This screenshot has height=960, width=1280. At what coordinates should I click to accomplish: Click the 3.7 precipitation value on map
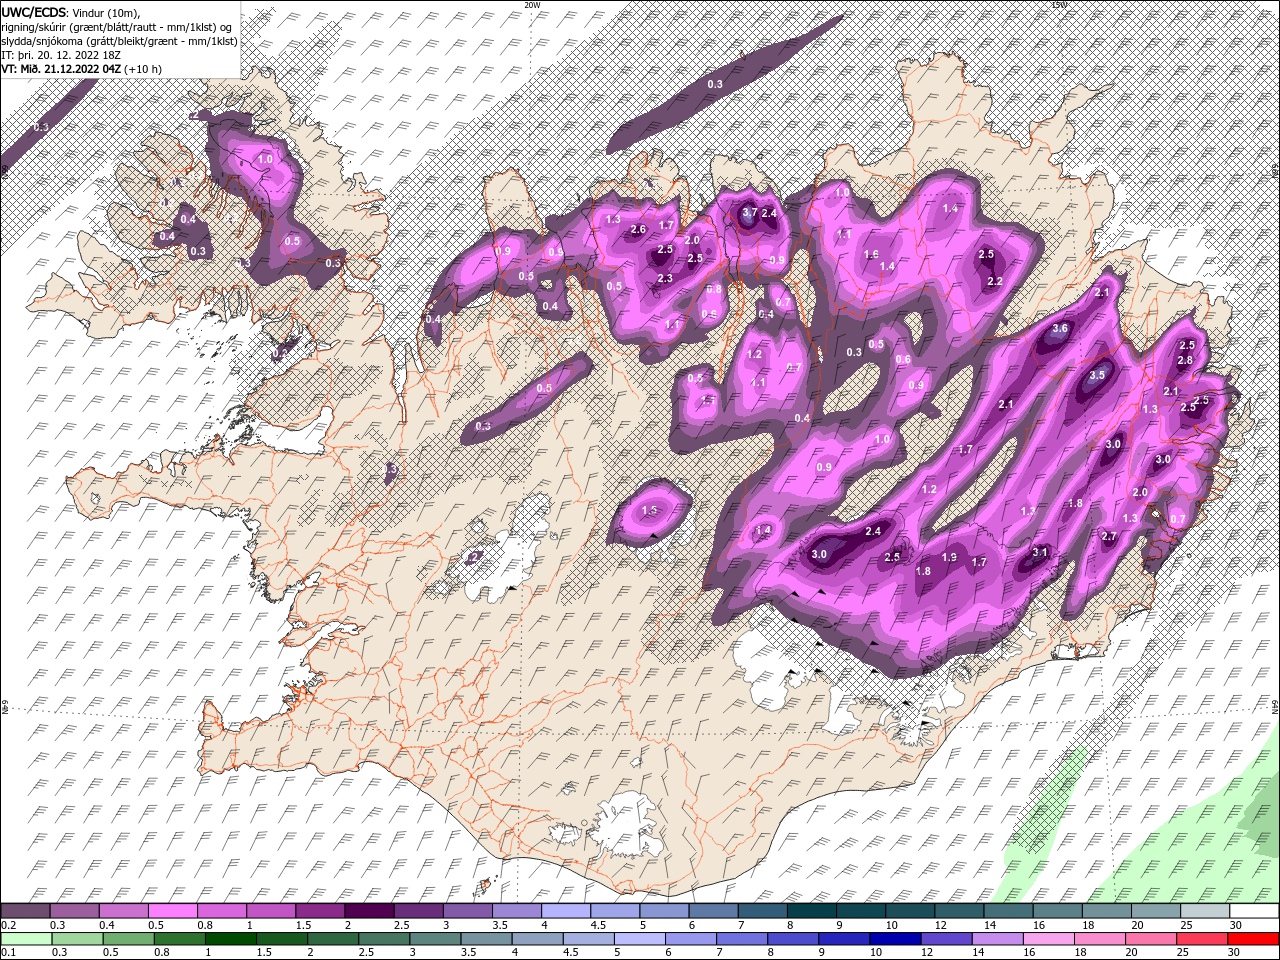(749, 213)
